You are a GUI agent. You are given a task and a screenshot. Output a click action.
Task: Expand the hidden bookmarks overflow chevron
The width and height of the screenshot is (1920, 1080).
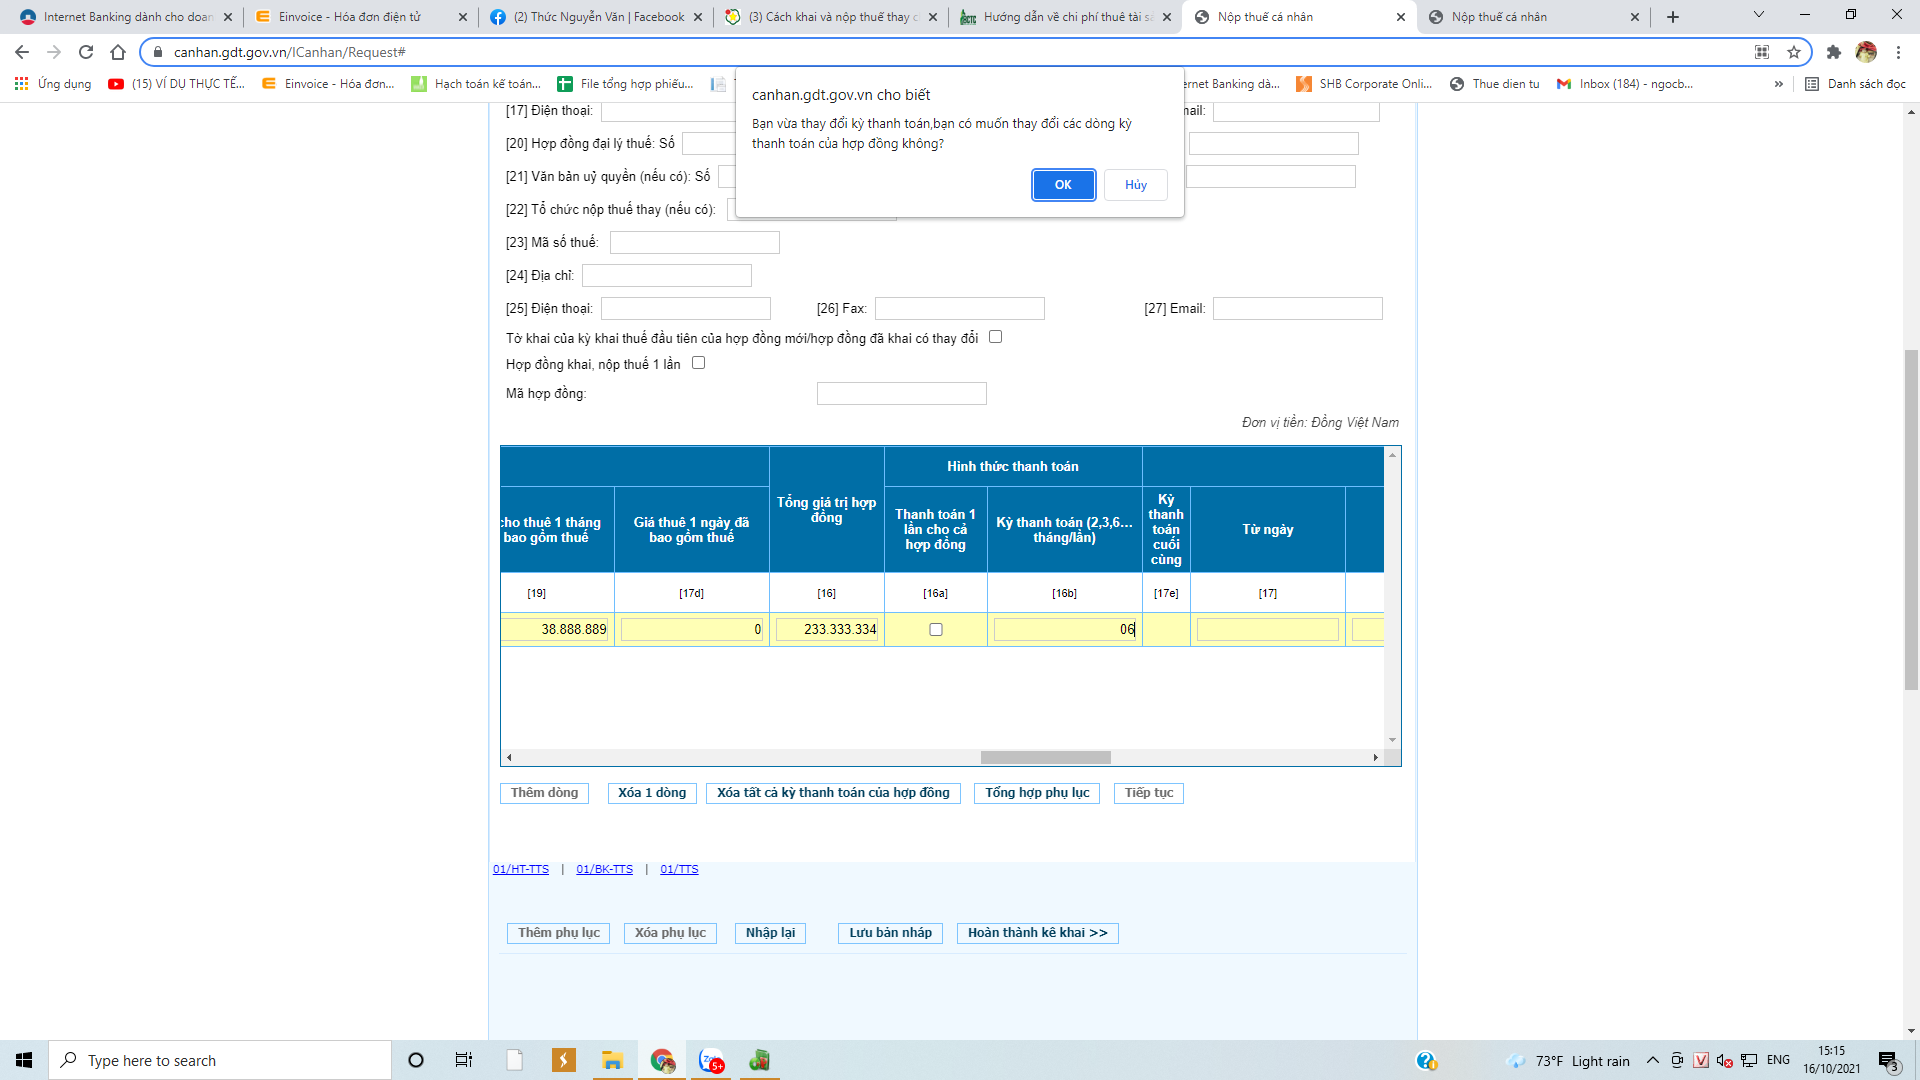[1778, 84]
